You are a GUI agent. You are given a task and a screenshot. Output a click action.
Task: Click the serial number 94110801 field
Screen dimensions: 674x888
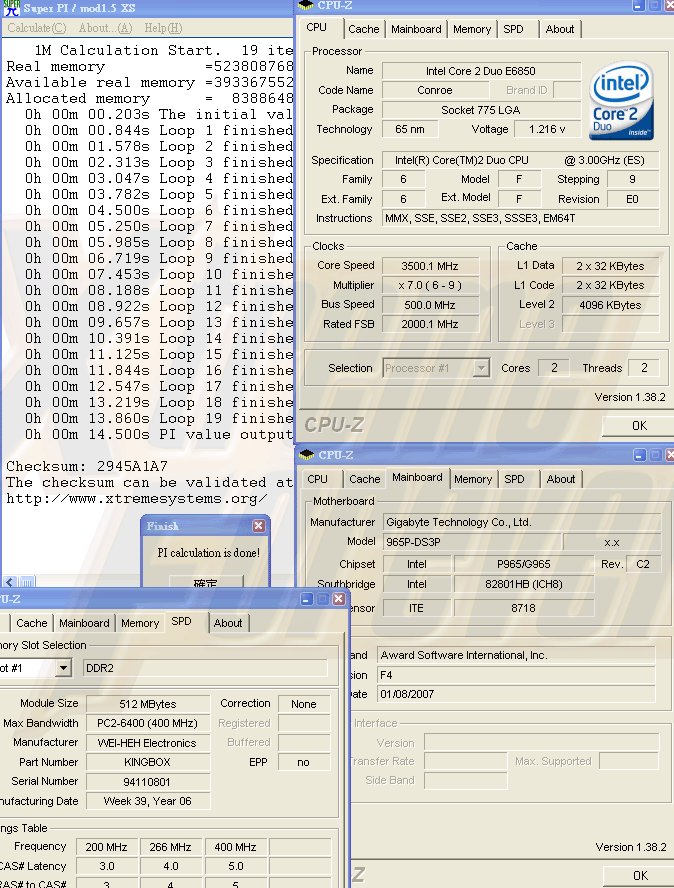click(x=148, y=782)
